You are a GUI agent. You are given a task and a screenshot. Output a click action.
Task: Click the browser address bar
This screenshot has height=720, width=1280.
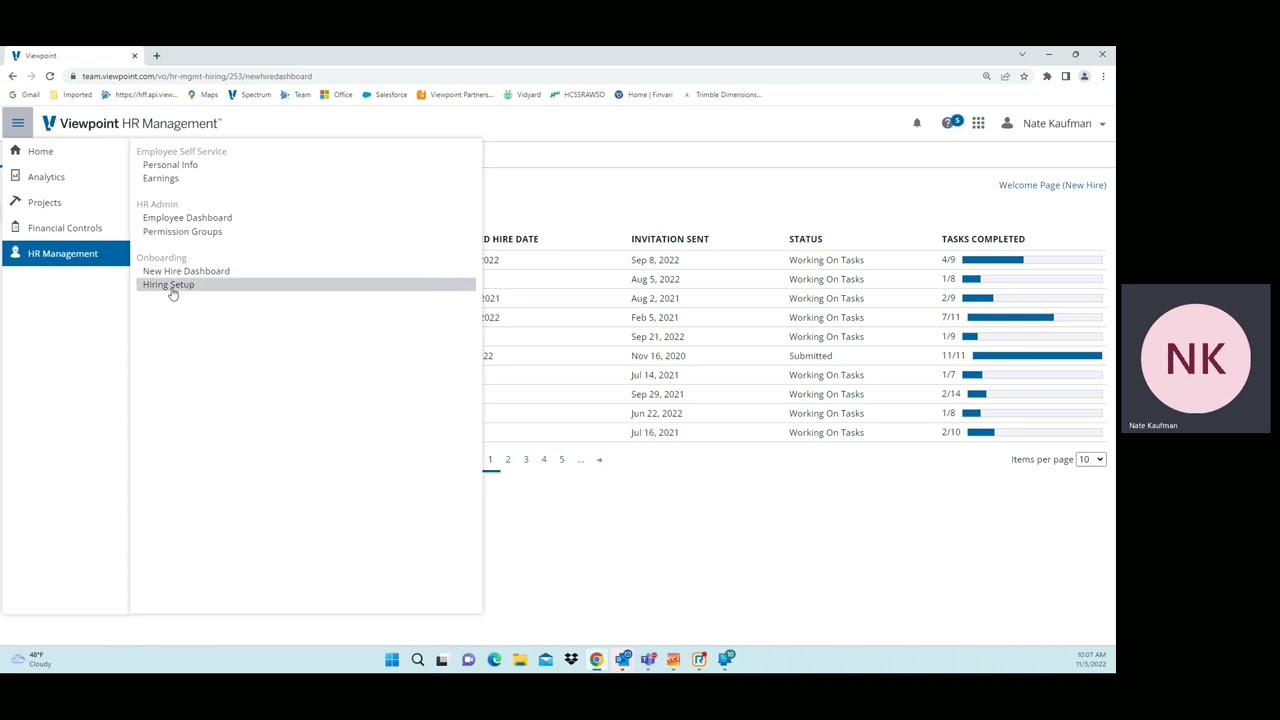pos(520,76)
